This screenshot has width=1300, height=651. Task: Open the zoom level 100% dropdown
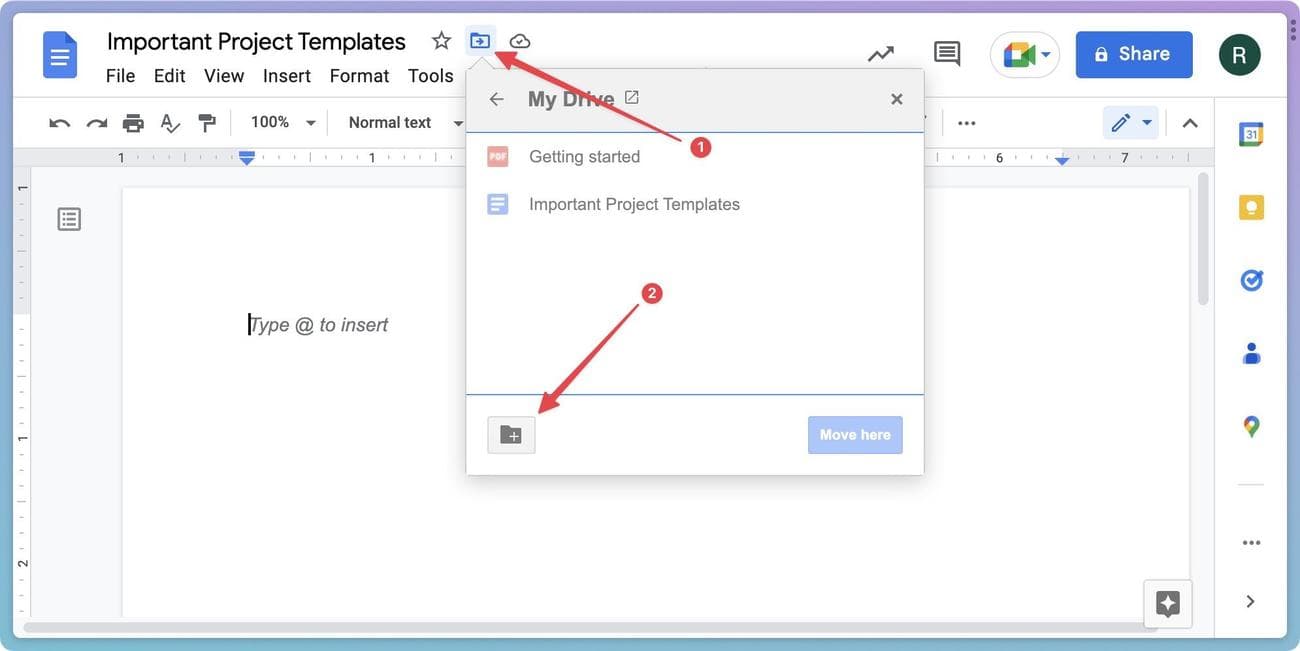point(282,122)
